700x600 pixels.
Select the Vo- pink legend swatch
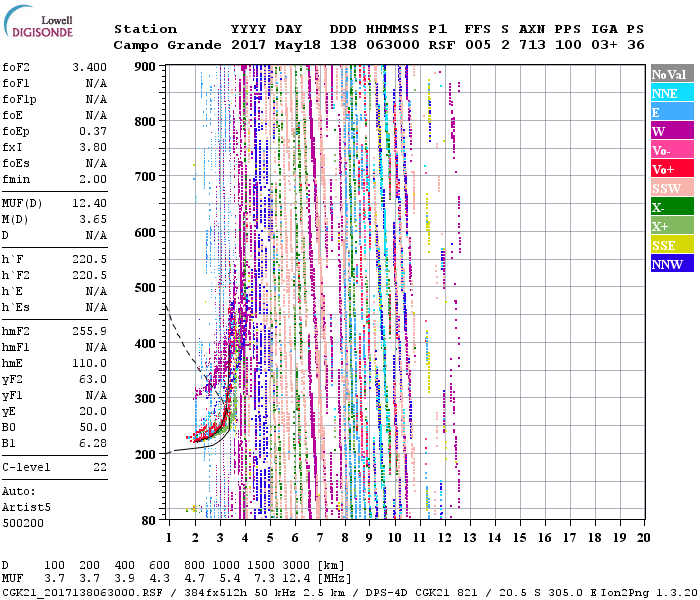[x=672, y=149]
